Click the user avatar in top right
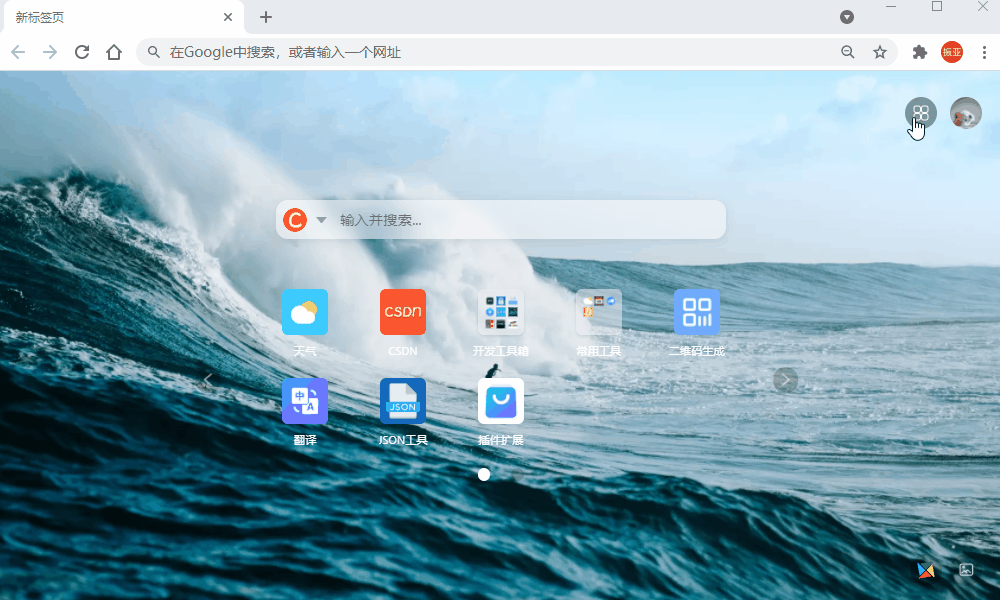This screenshot has width=1000, height=600. [965, 113]
